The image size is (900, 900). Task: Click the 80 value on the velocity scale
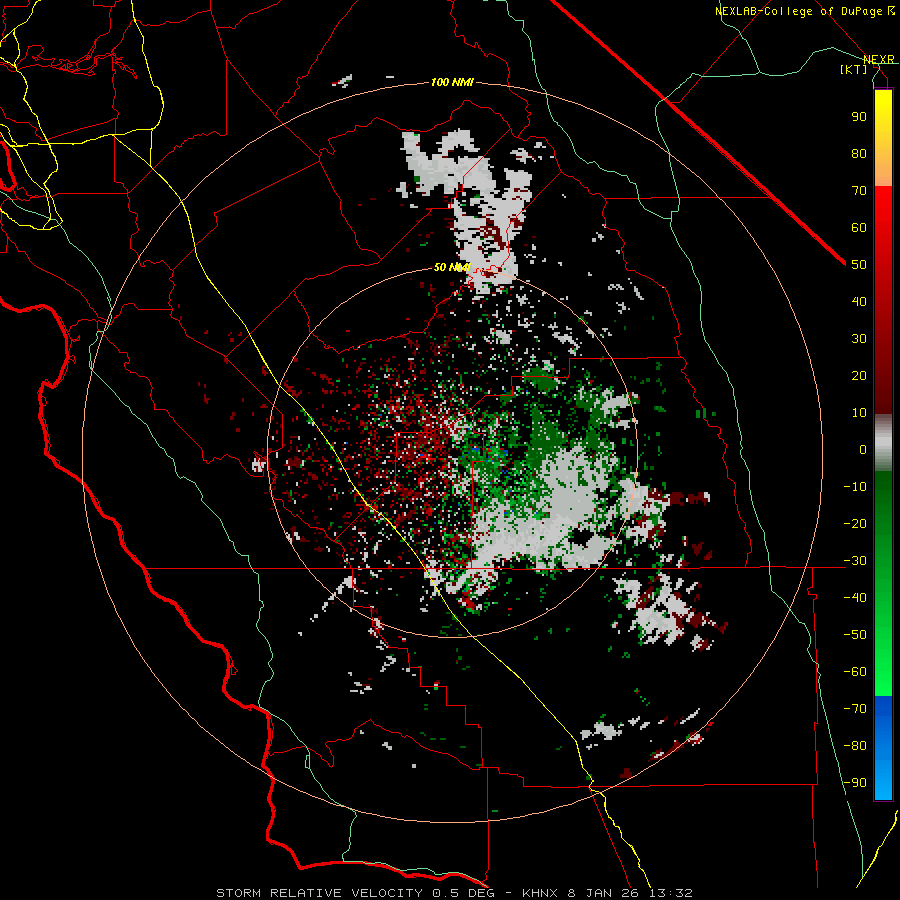coord(859,153)
